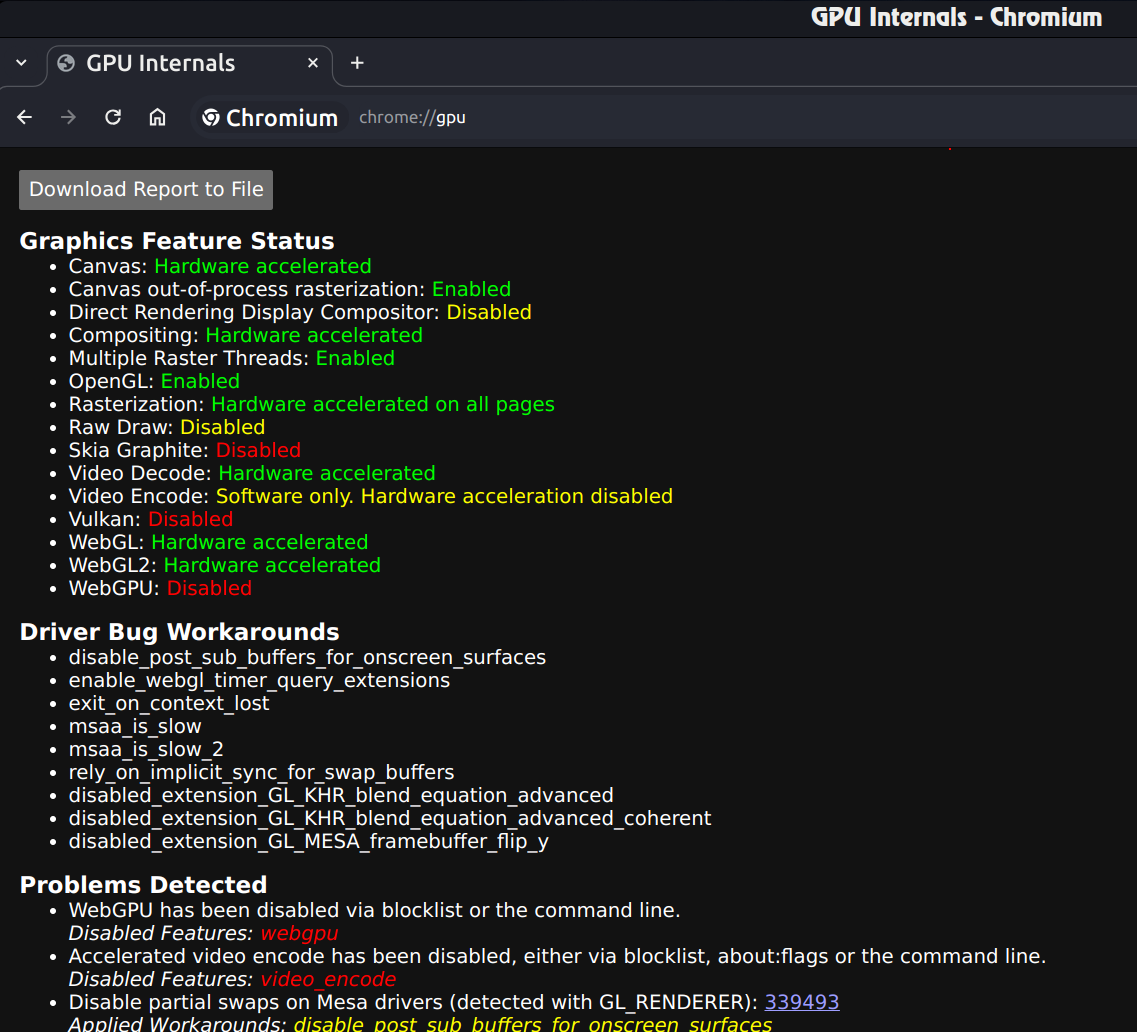1137x1032 pixels.
Task: Click the Driver Bug Workarounds heading
Action: click(180, 632)
